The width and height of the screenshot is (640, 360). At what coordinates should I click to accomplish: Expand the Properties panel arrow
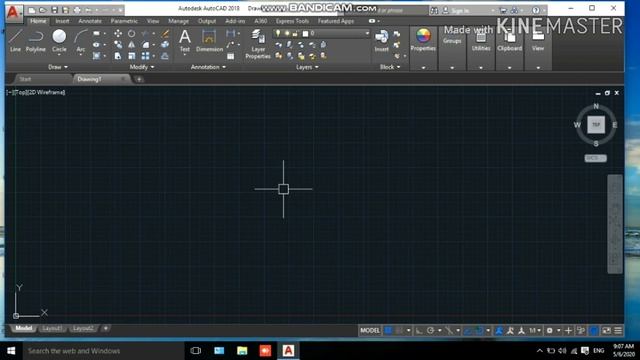click(x=423, y=68)
